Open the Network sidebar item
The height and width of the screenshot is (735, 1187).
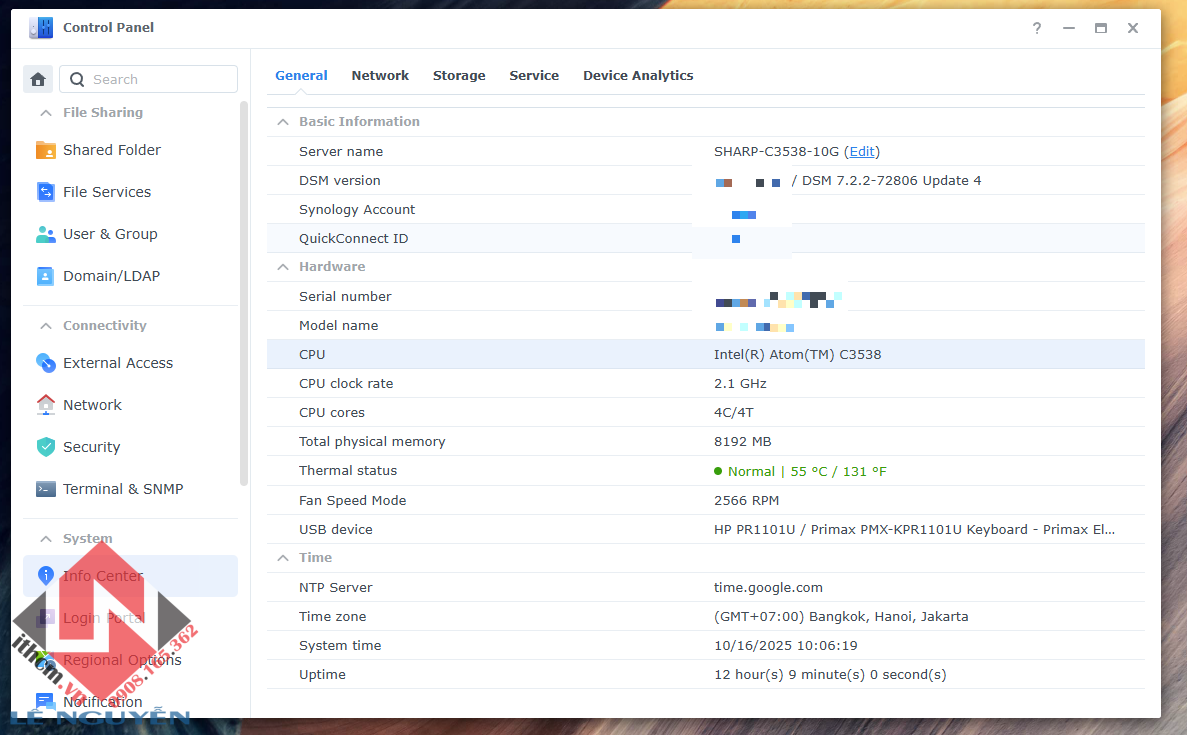pyautogui.click(x=92, y=405)
